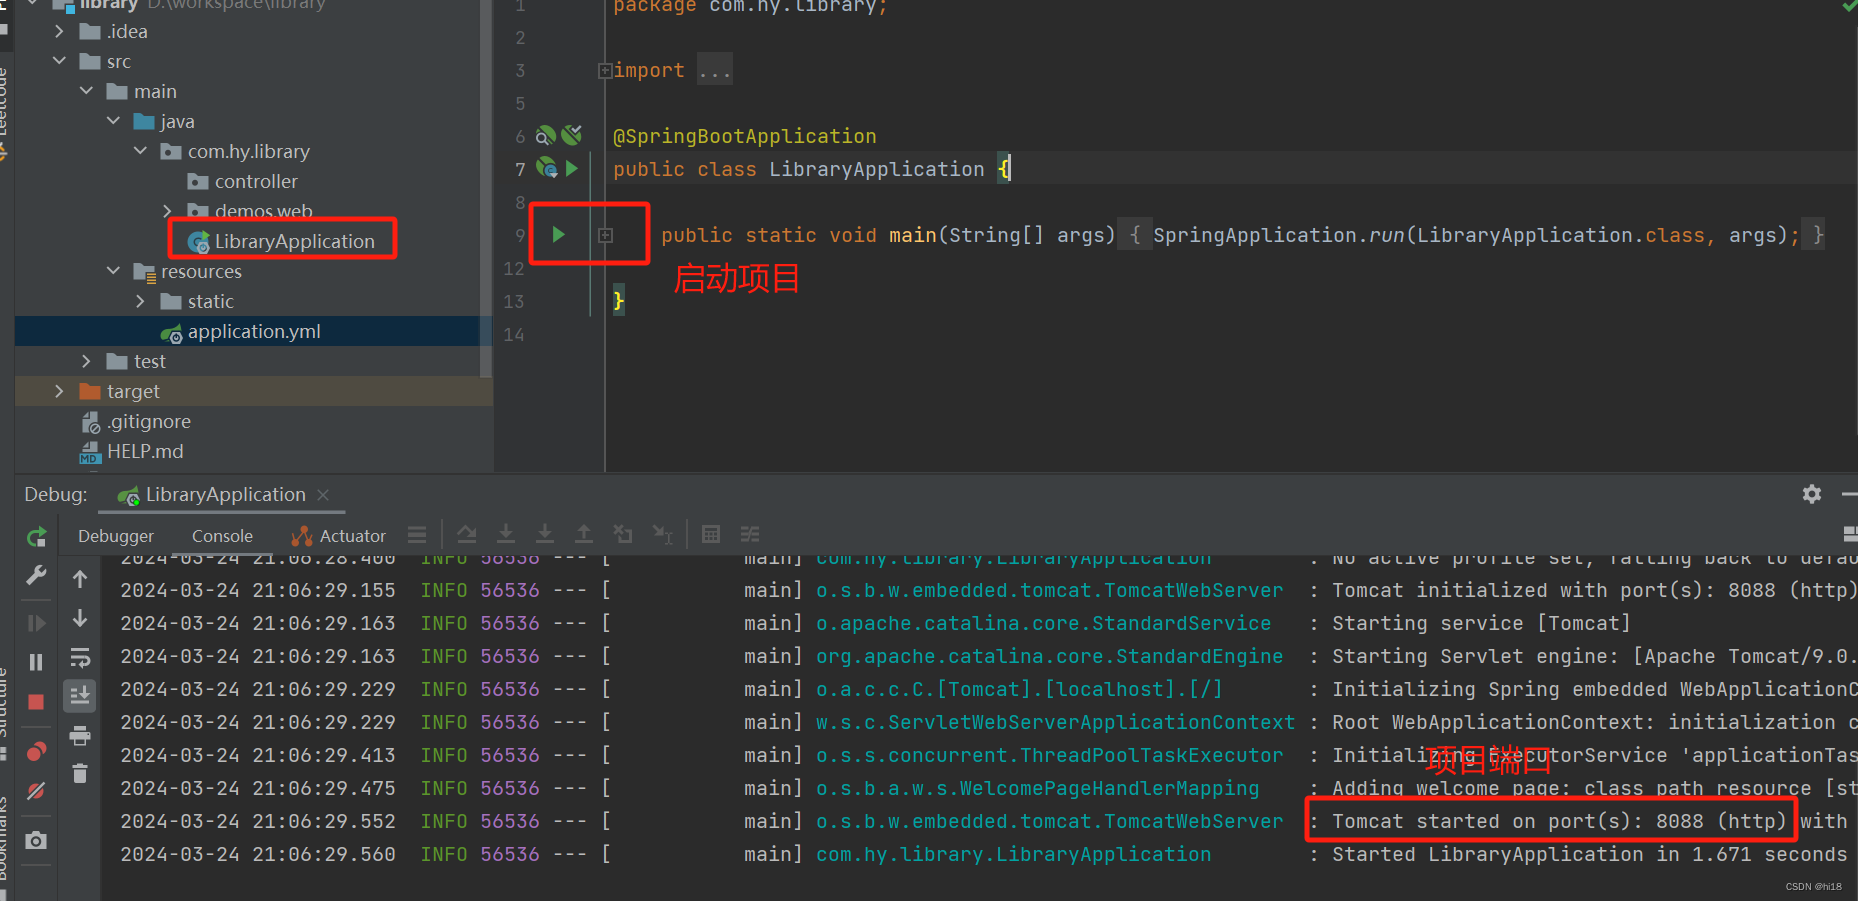This screenshot has height=901, width=1858.
Task: Click 'Started LibraryApplication in 1.671 seconds' log line
Action: 1589,854
